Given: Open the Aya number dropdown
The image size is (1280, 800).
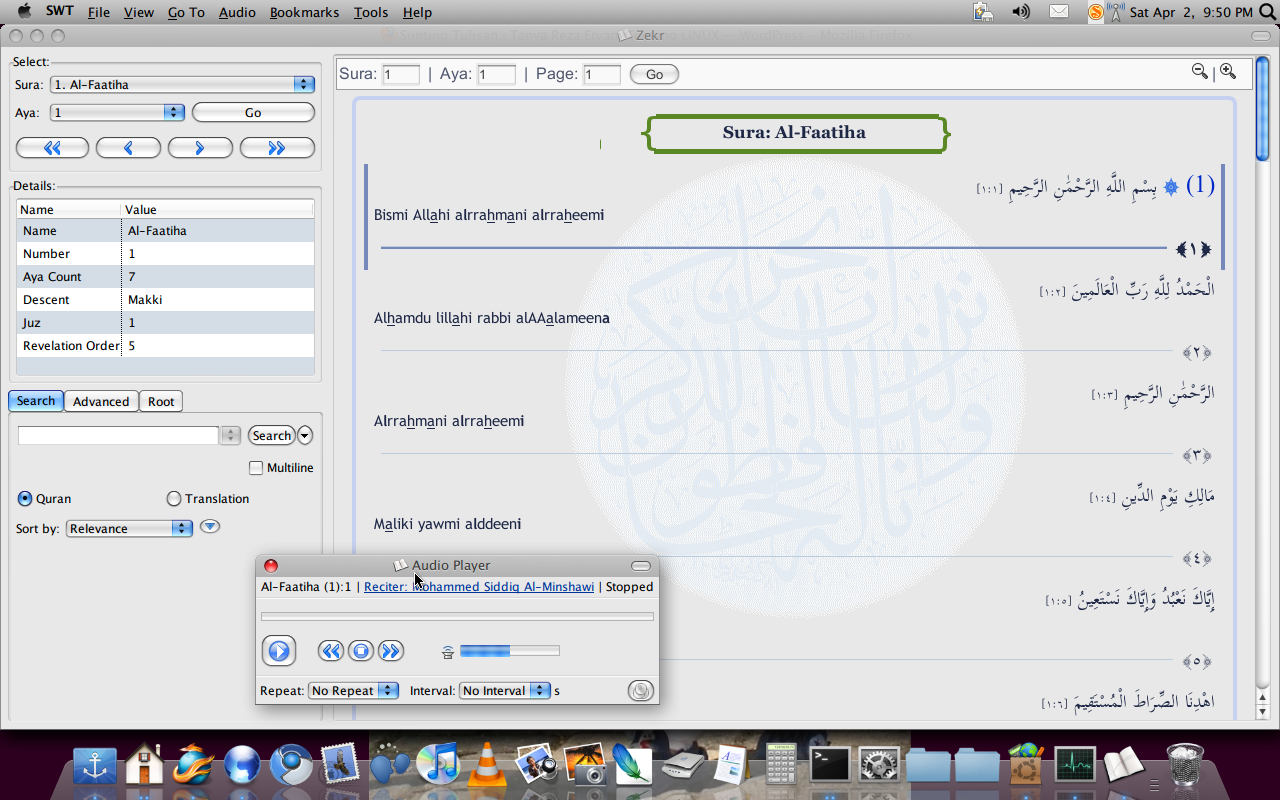Looking at the screenshot, I should pos(118,113).
